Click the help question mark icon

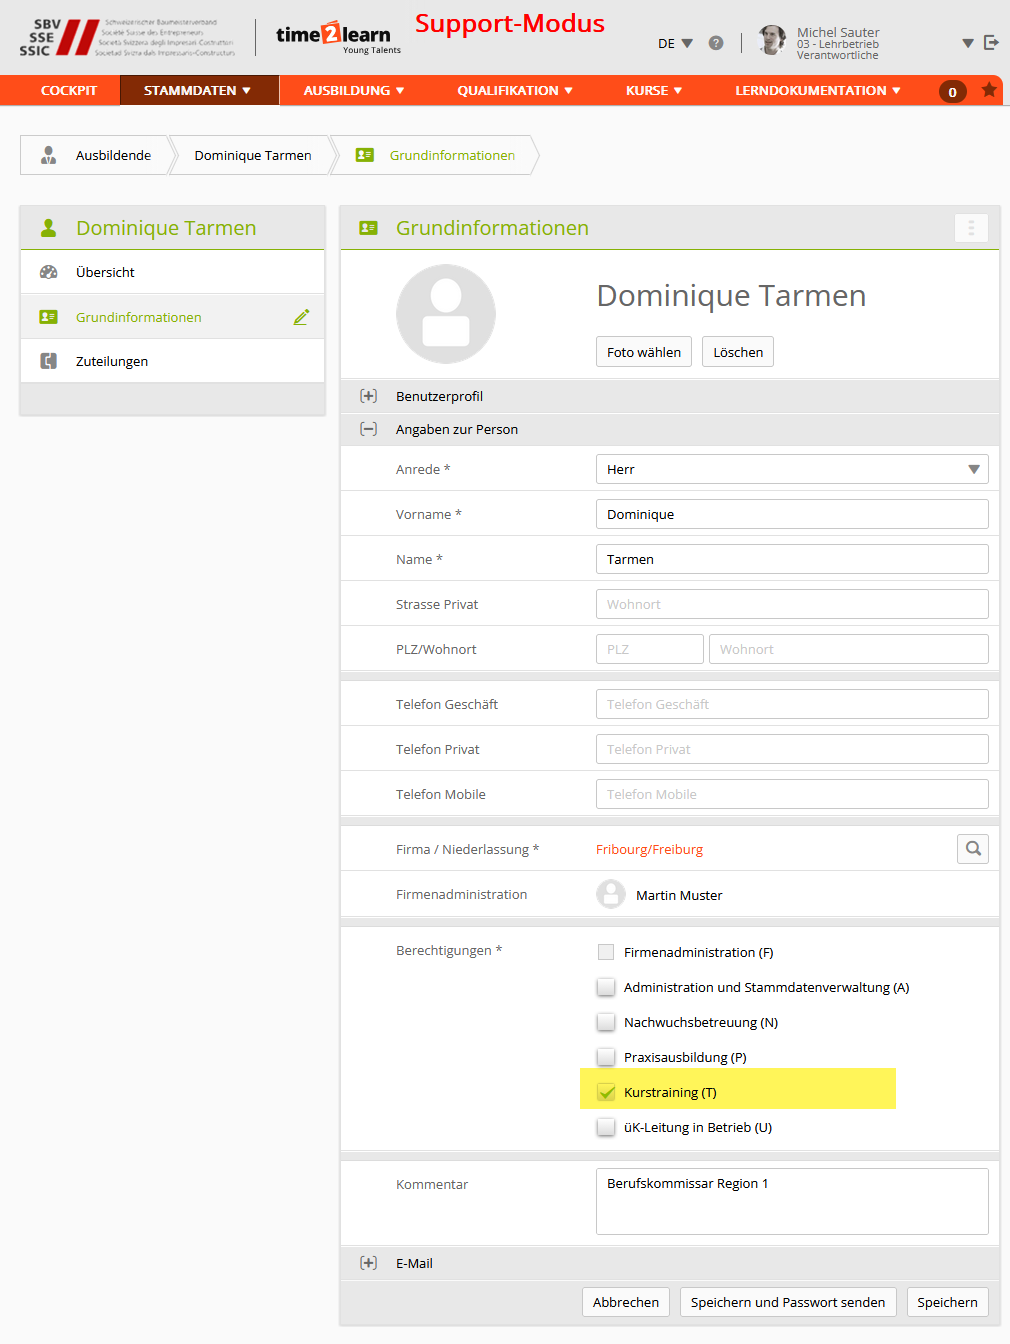[x=716, y=43]
